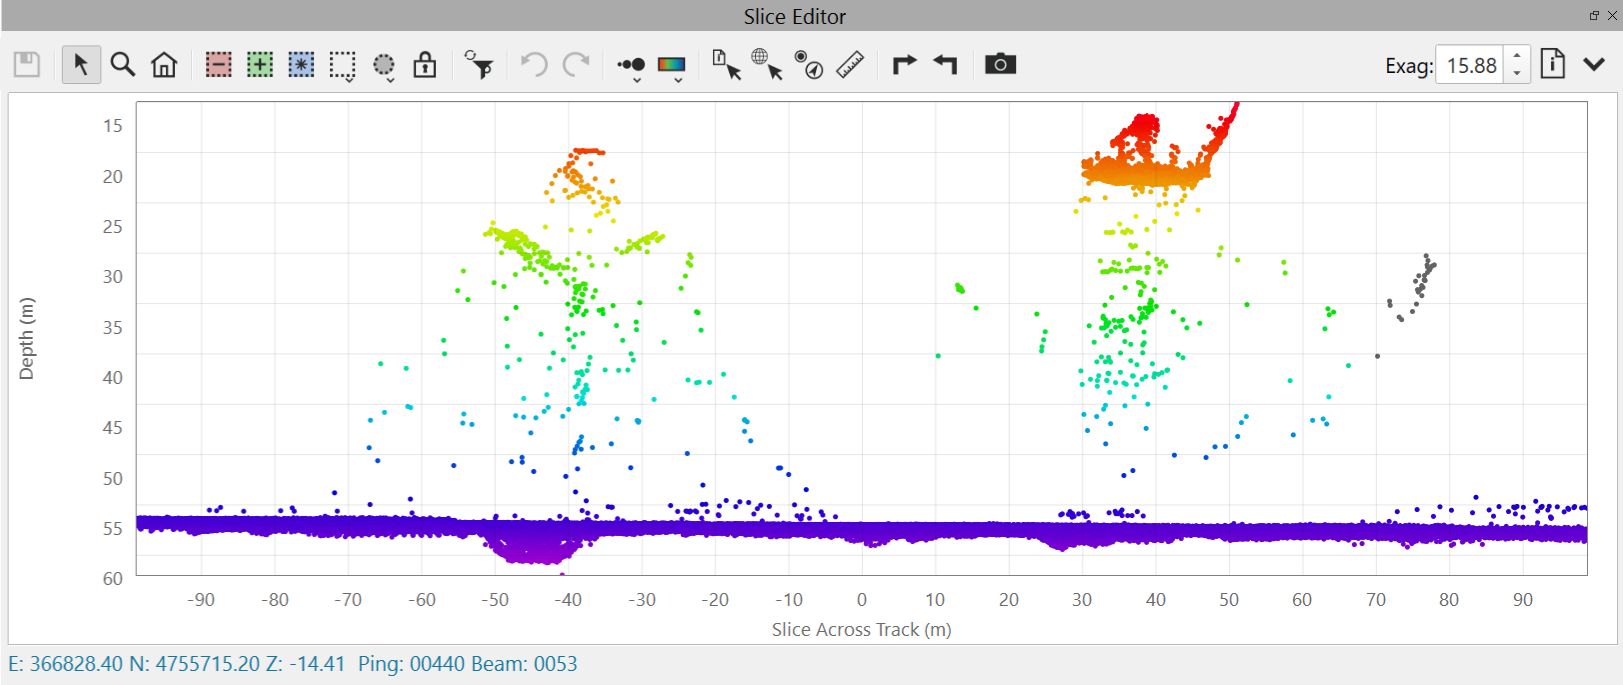Click the measure ruler tool
This screenshot has width=1623, height=685.
pyautogui.click(x=850, y=65)
